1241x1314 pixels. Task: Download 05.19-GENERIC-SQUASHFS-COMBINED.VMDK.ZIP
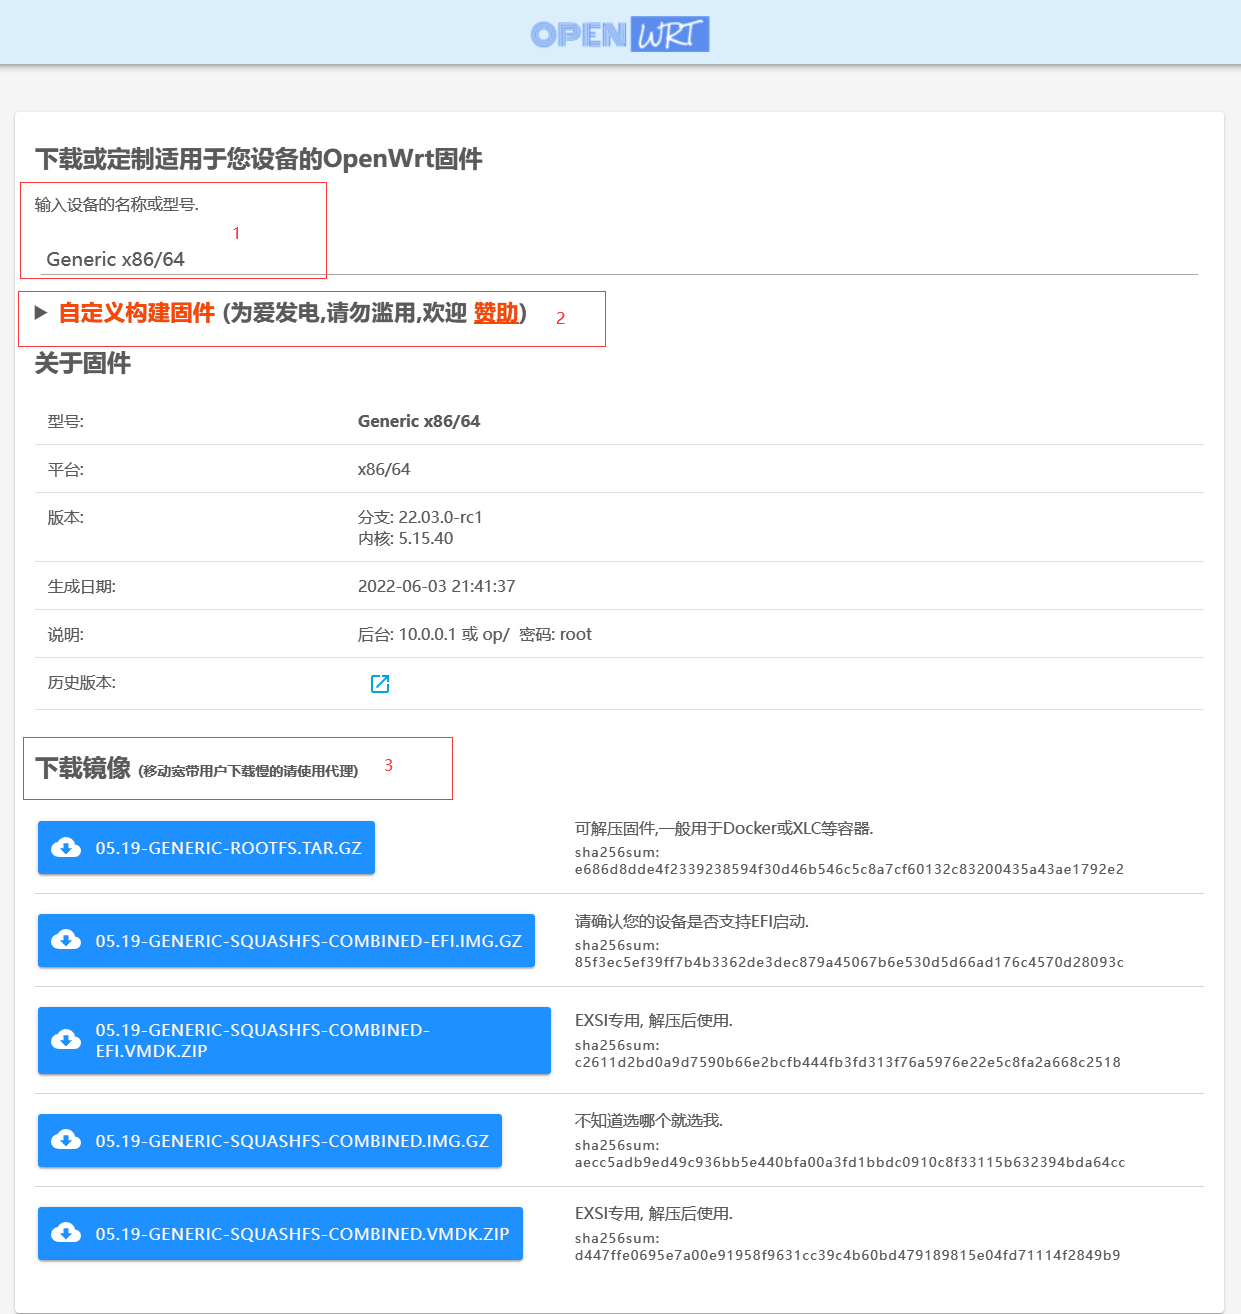(x=302, y=1234)
